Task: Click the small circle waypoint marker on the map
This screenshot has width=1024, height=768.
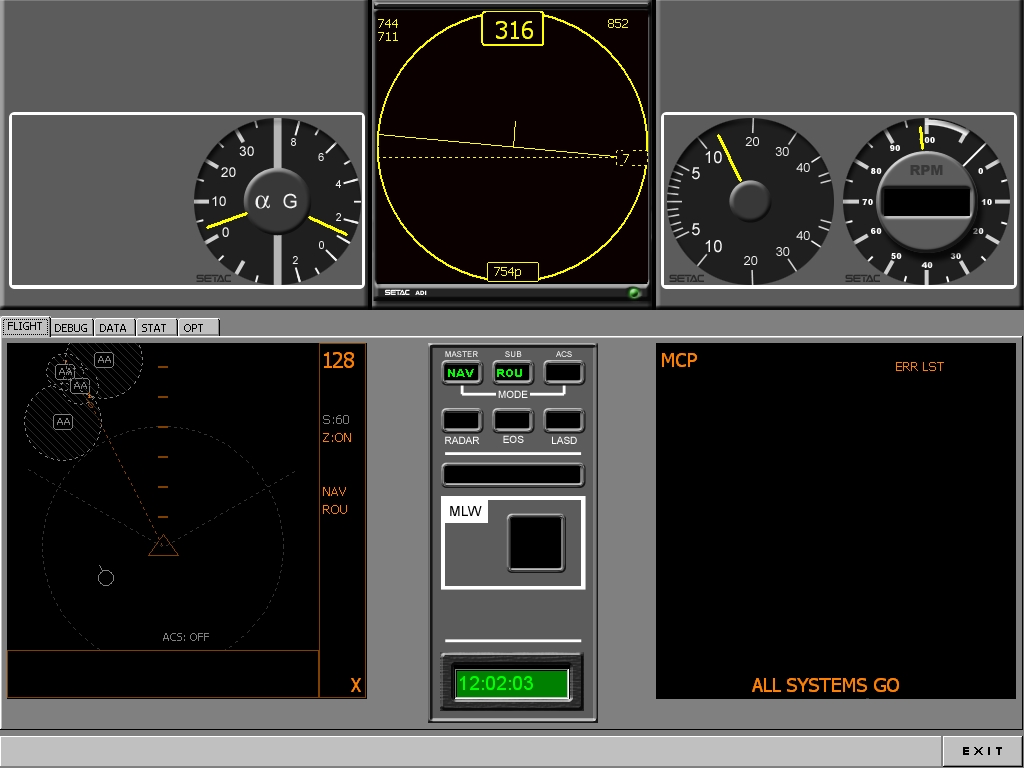Action: click(105, 577)
